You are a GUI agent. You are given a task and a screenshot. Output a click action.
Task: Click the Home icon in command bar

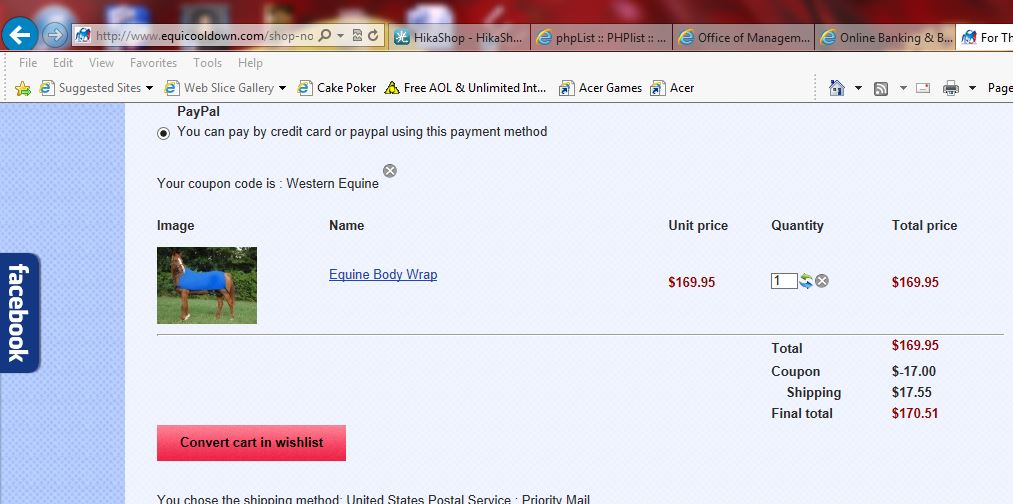(x=837, y=88)
